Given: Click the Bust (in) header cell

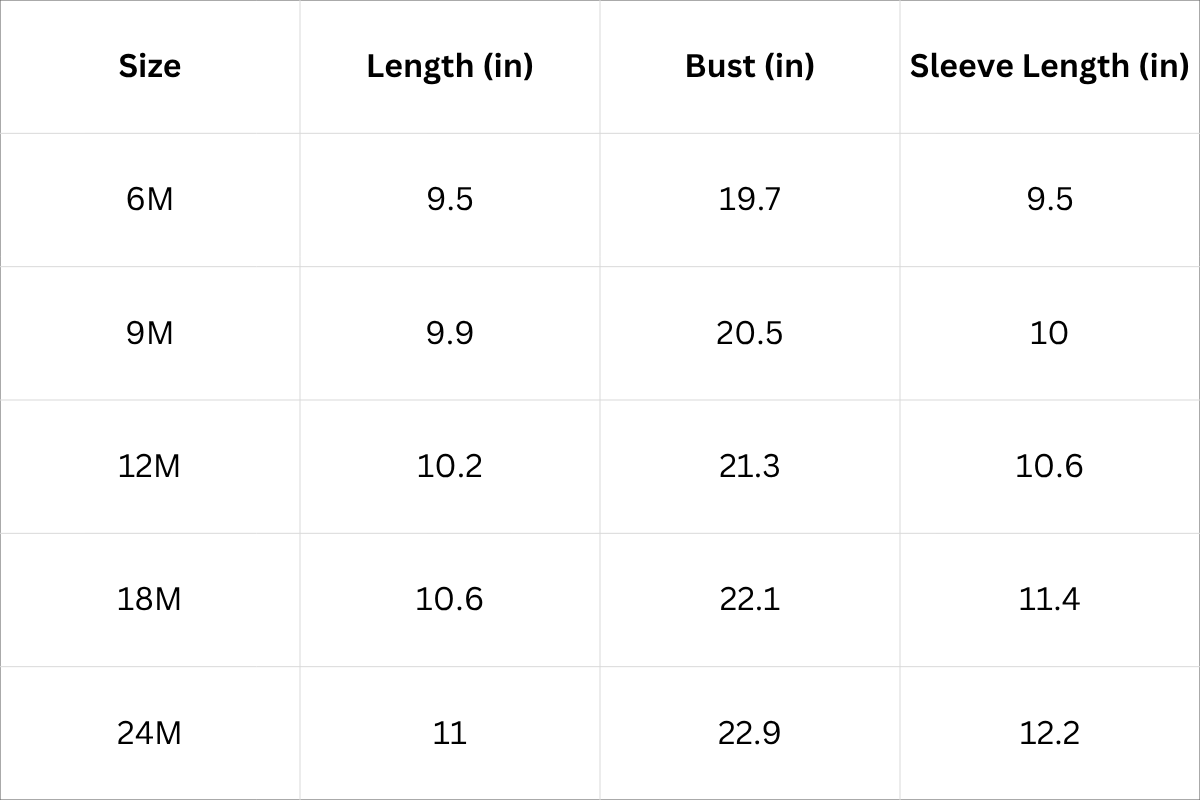Looking at the screenshot, I should pos(749,66).
